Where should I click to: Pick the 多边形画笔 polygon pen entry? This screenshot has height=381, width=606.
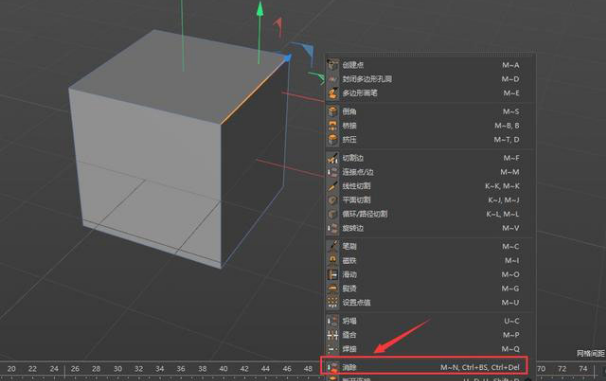coord(430,93)
